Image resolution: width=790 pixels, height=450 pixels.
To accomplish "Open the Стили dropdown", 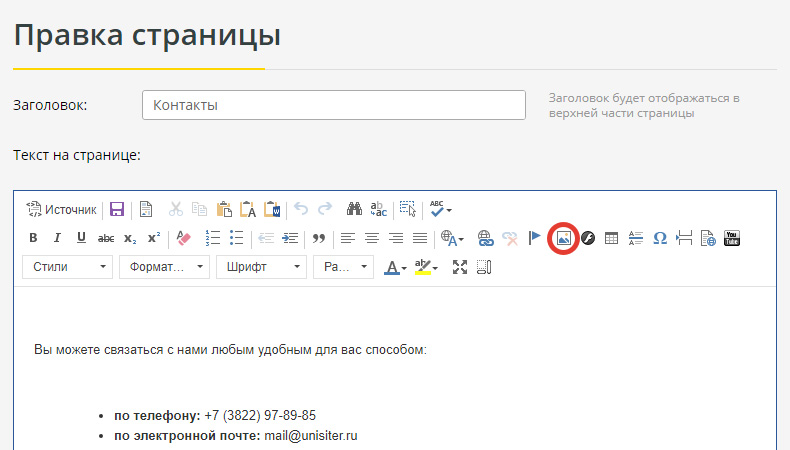I will point(67,267).
